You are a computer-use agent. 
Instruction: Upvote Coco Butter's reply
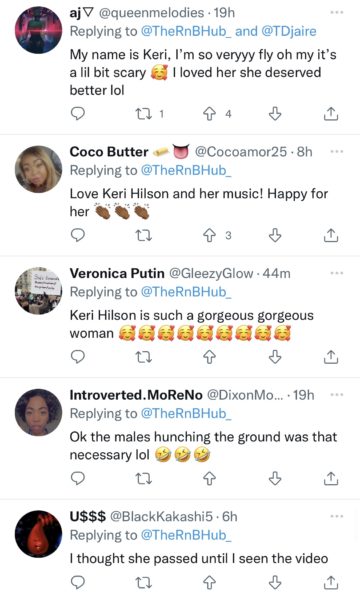[x=209, y=235]
